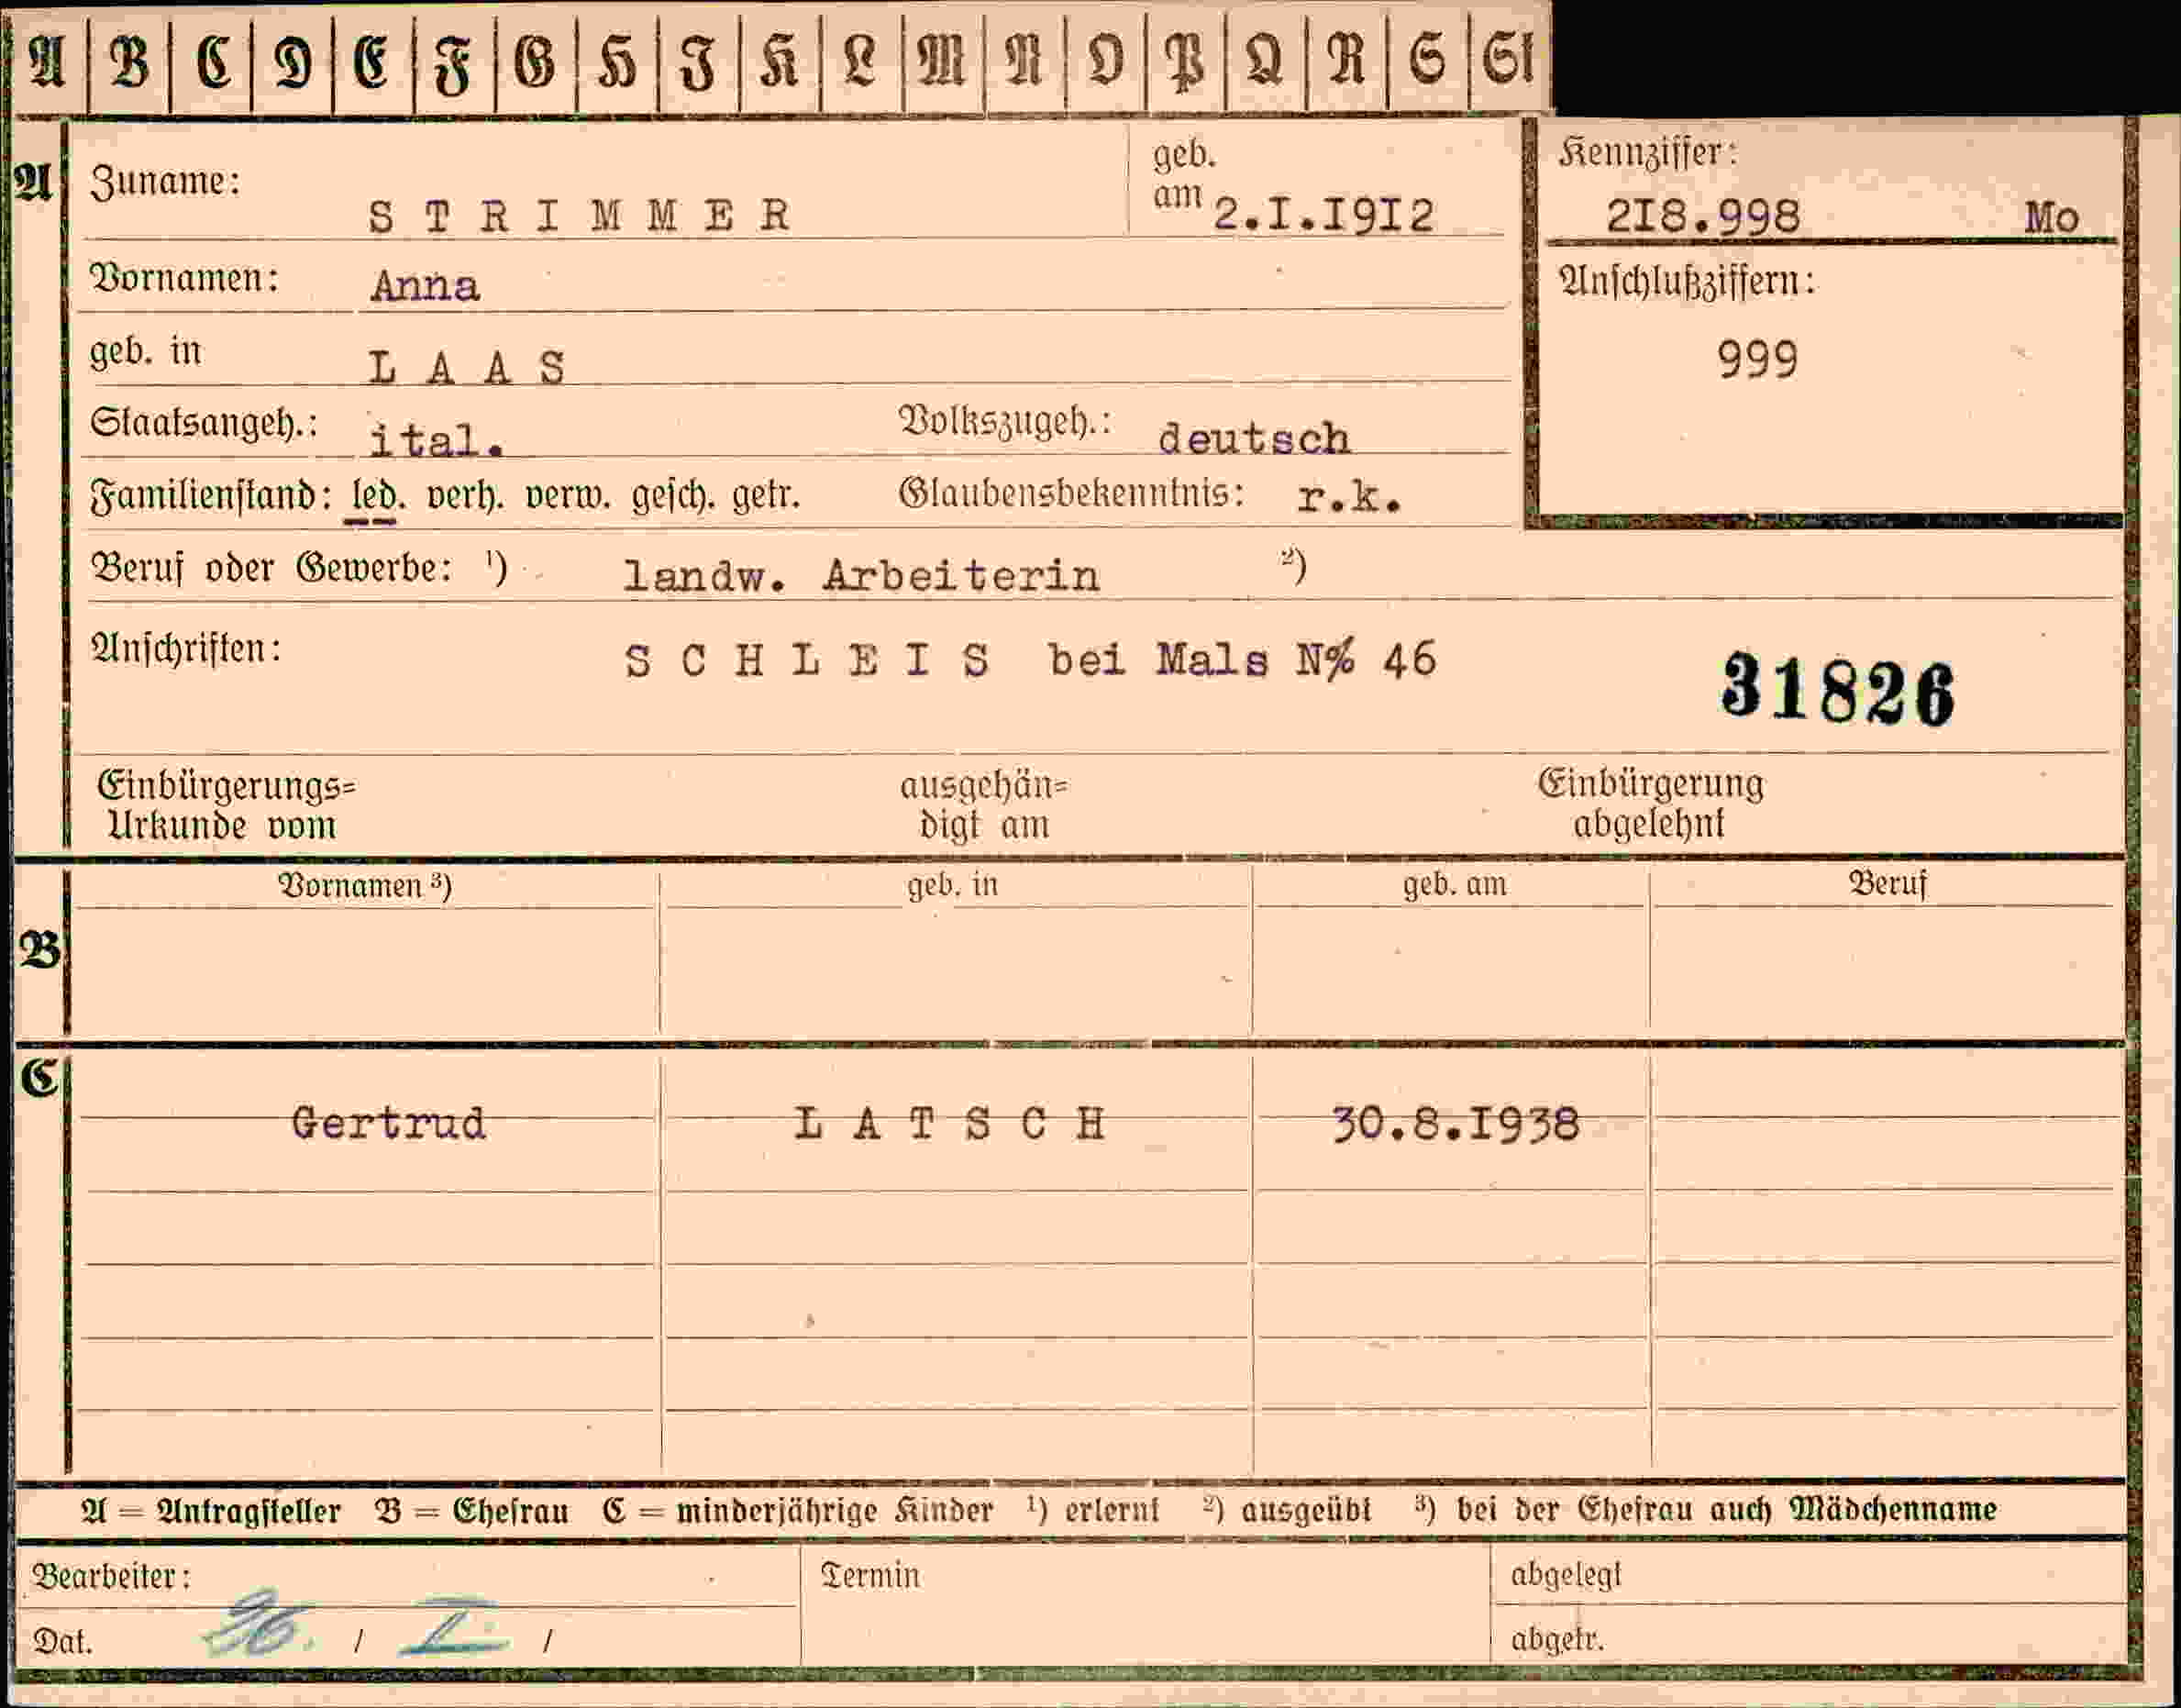Screen dimensions: 2181x1708
Task: Click the verh. marital option
Action: [x=465, y=497]
